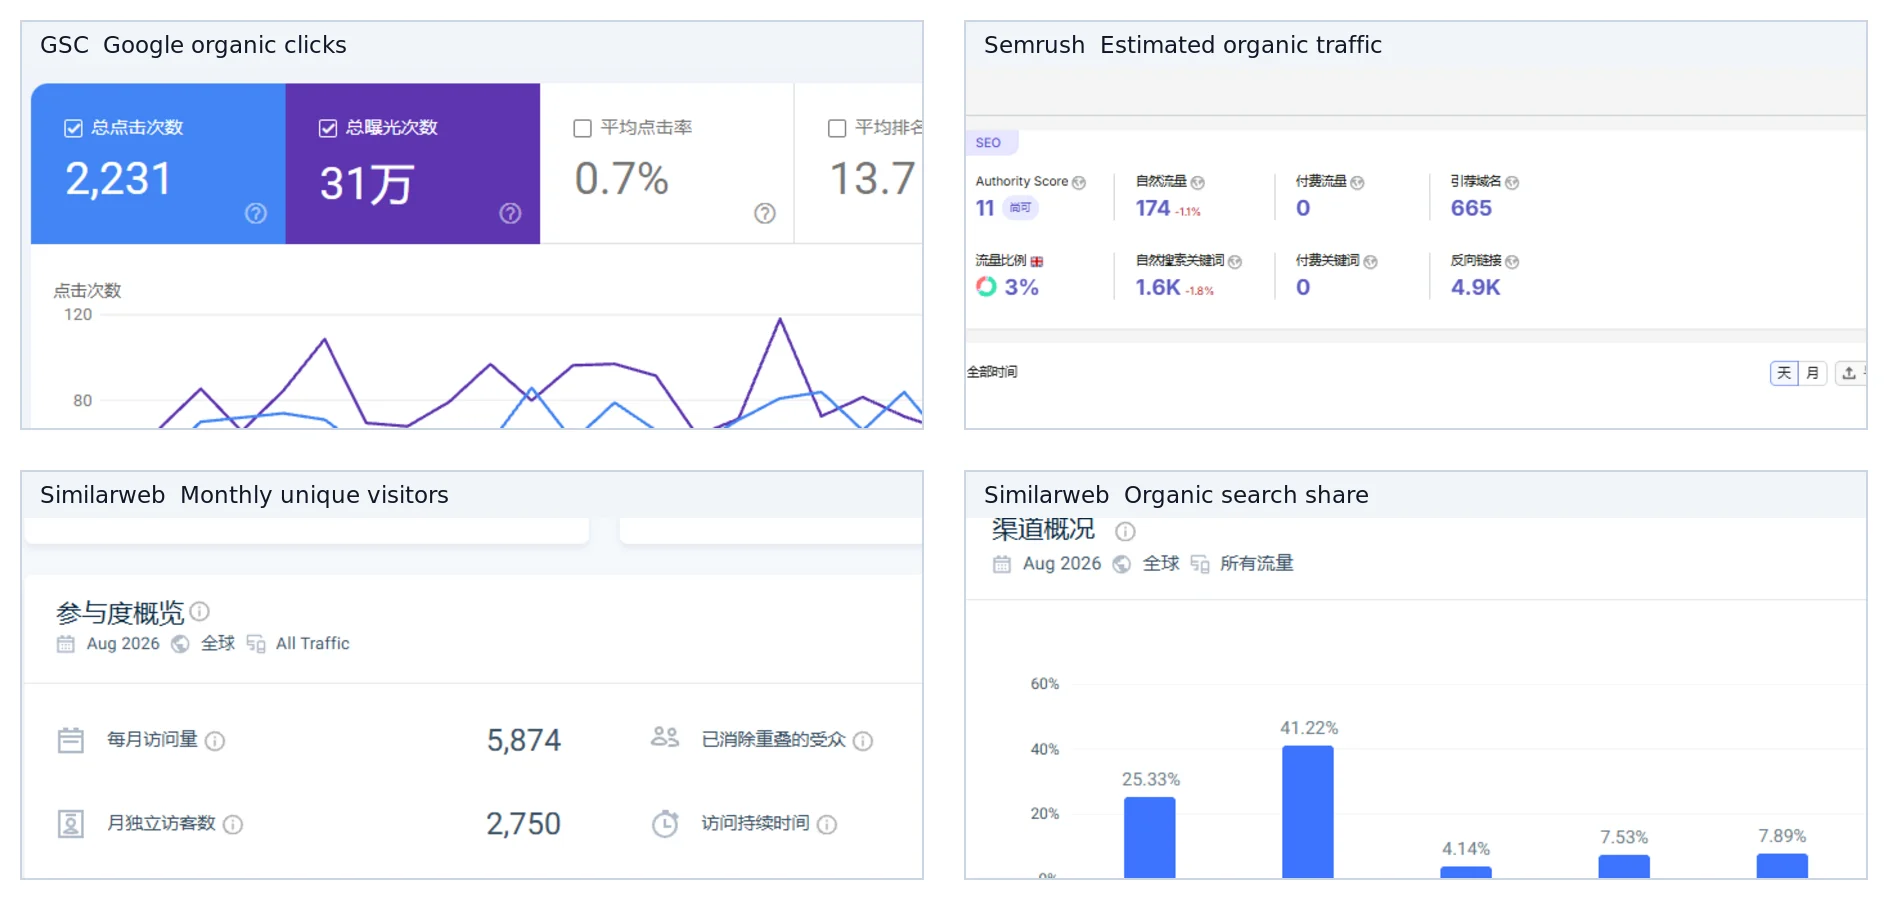Click the 每月访问量 calendar icon
Image resolution: width=1888 pixels, height=900 pixels.
[x=71, y=740]
